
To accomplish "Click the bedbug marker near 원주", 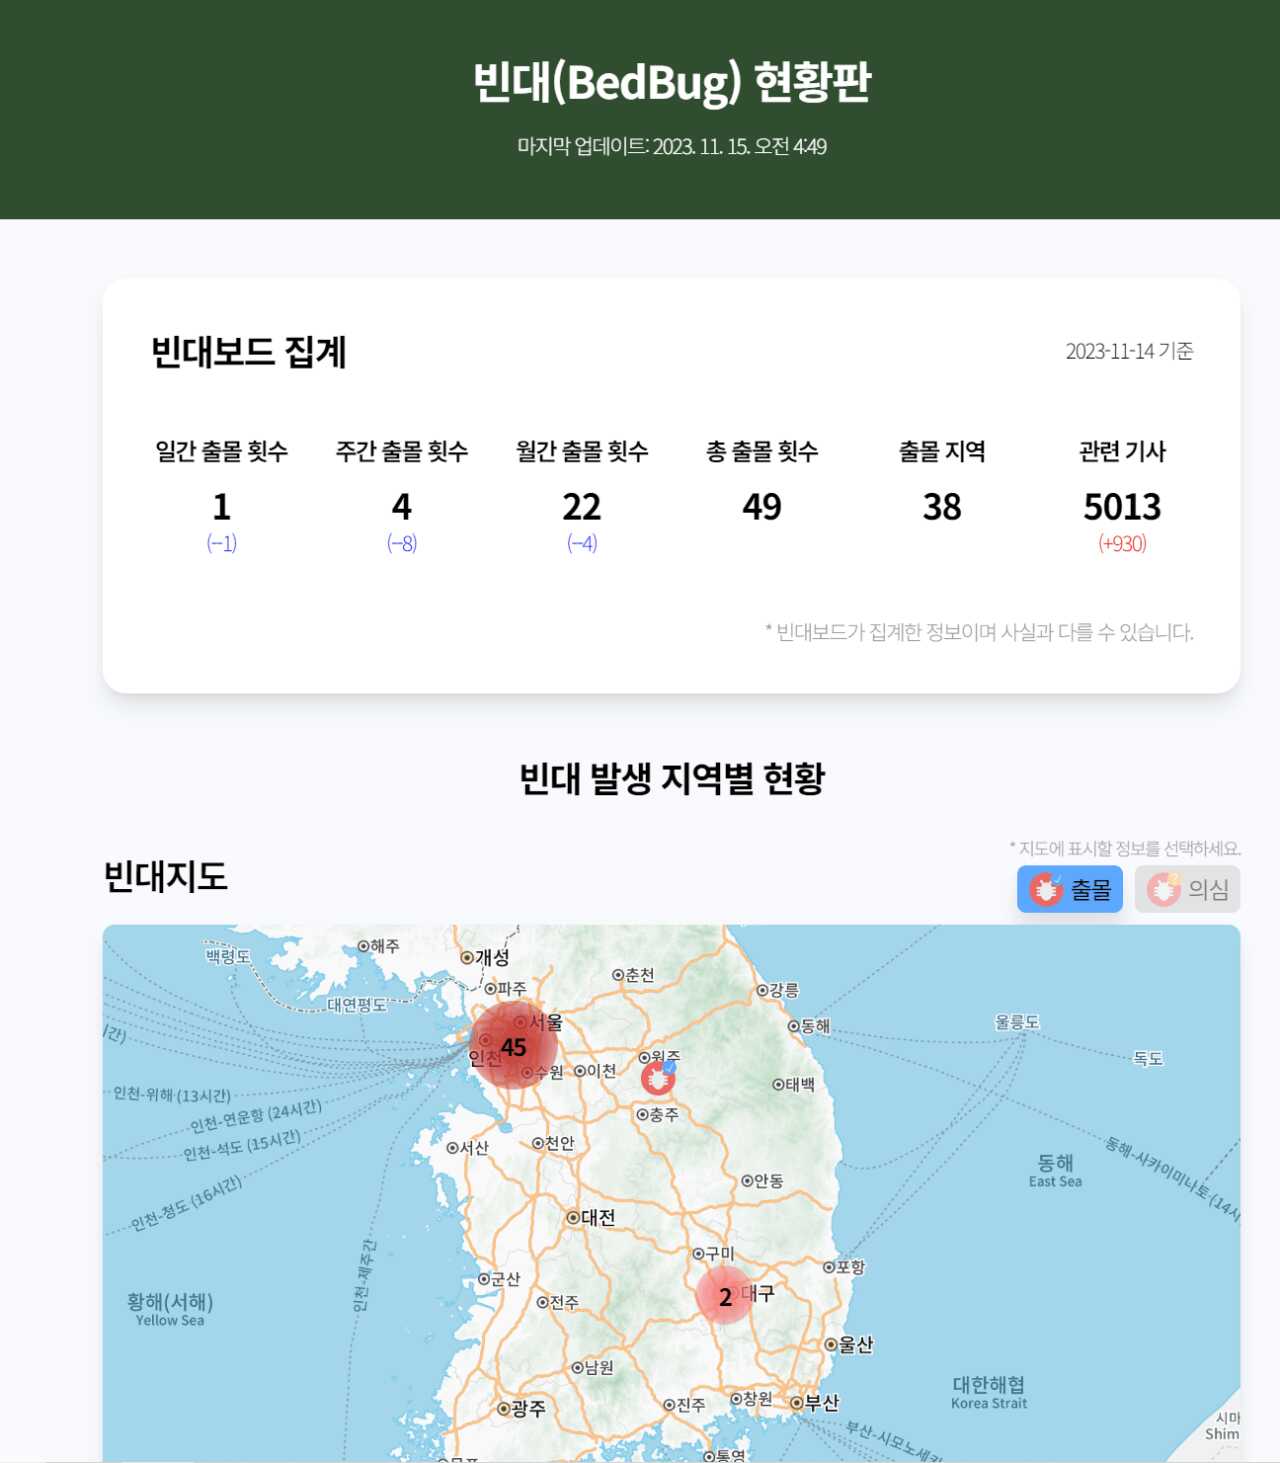I will (x=658, y=1078).
